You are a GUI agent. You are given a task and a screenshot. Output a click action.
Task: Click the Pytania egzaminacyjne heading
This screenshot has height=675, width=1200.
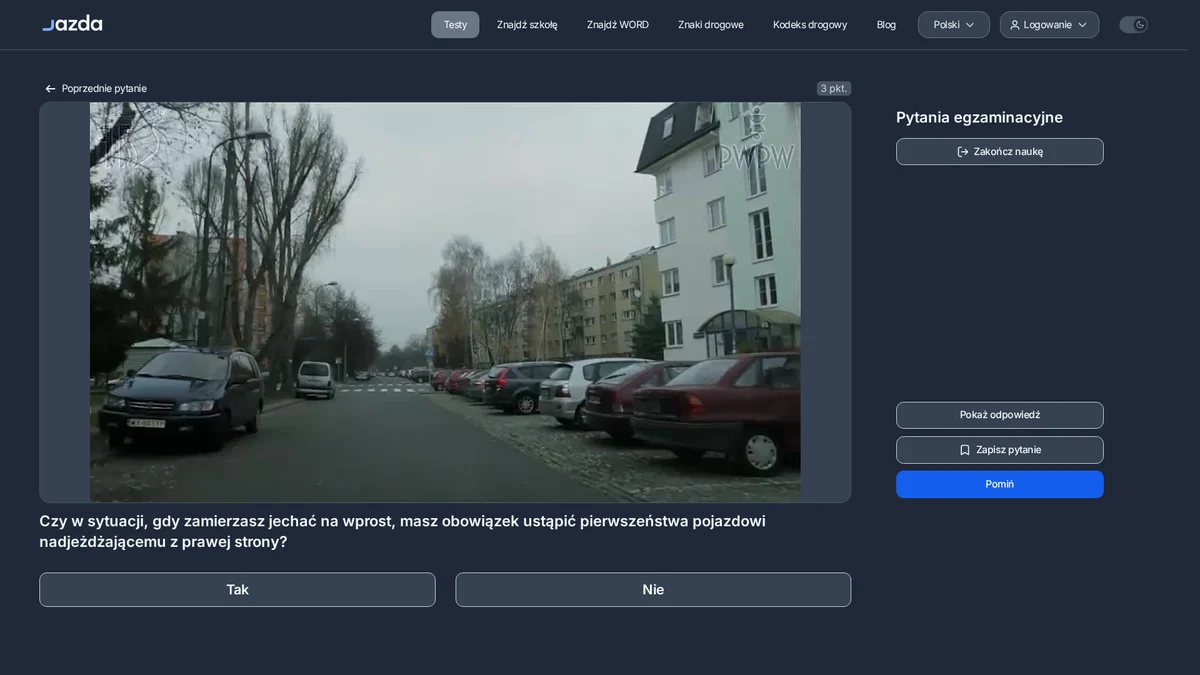(x=979, y=118)
